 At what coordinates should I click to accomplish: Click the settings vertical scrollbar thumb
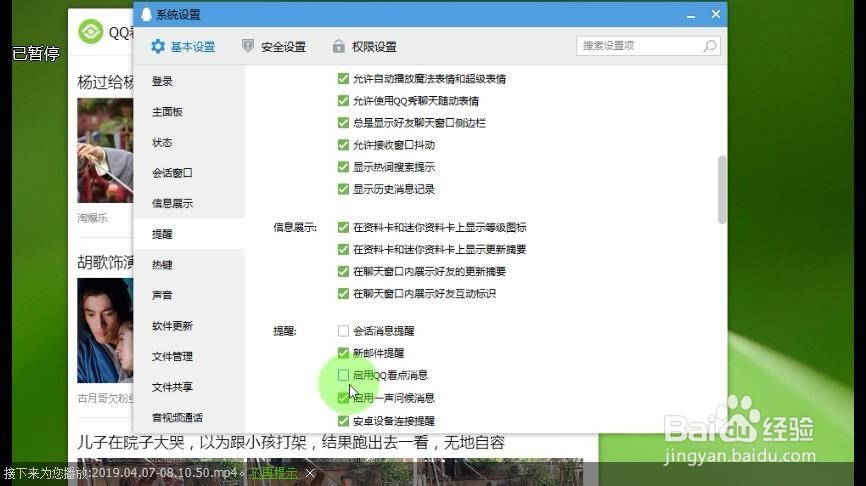pos(721,189)
